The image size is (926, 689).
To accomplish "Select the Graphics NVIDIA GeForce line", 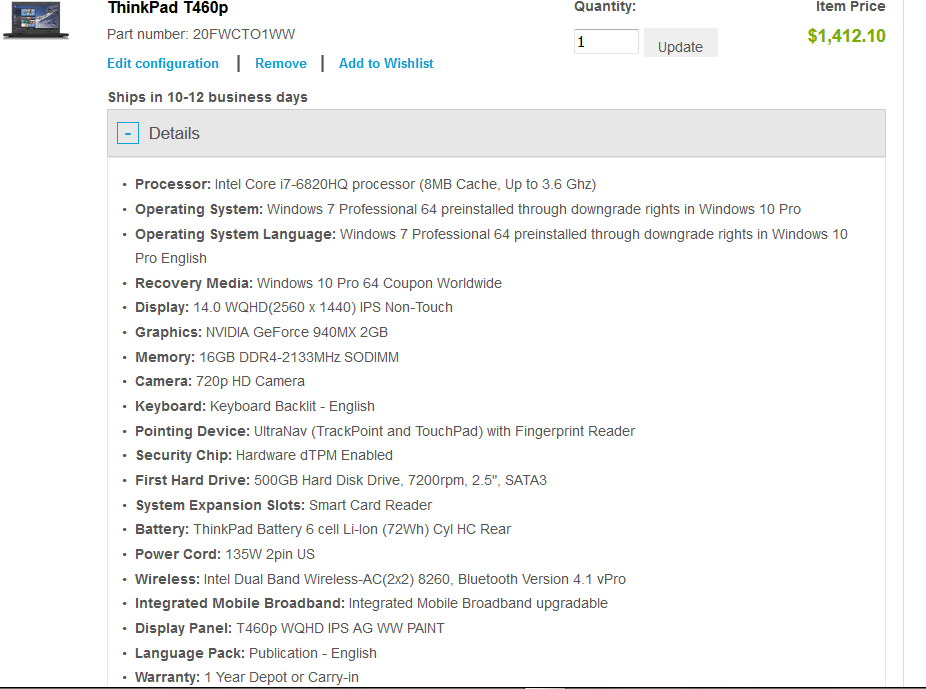I will [261, 332].
